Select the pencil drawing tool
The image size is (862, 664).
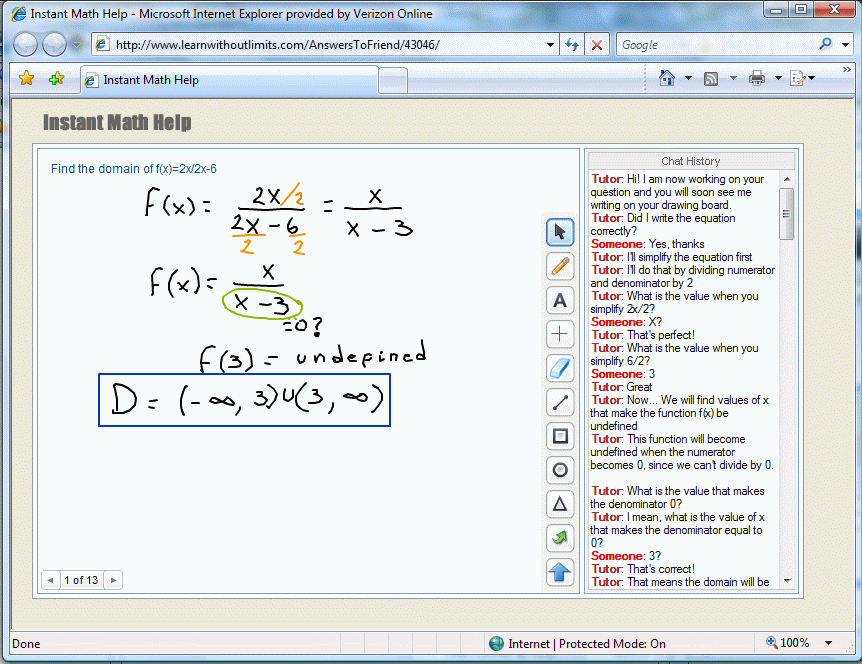[x=560, y=266]
